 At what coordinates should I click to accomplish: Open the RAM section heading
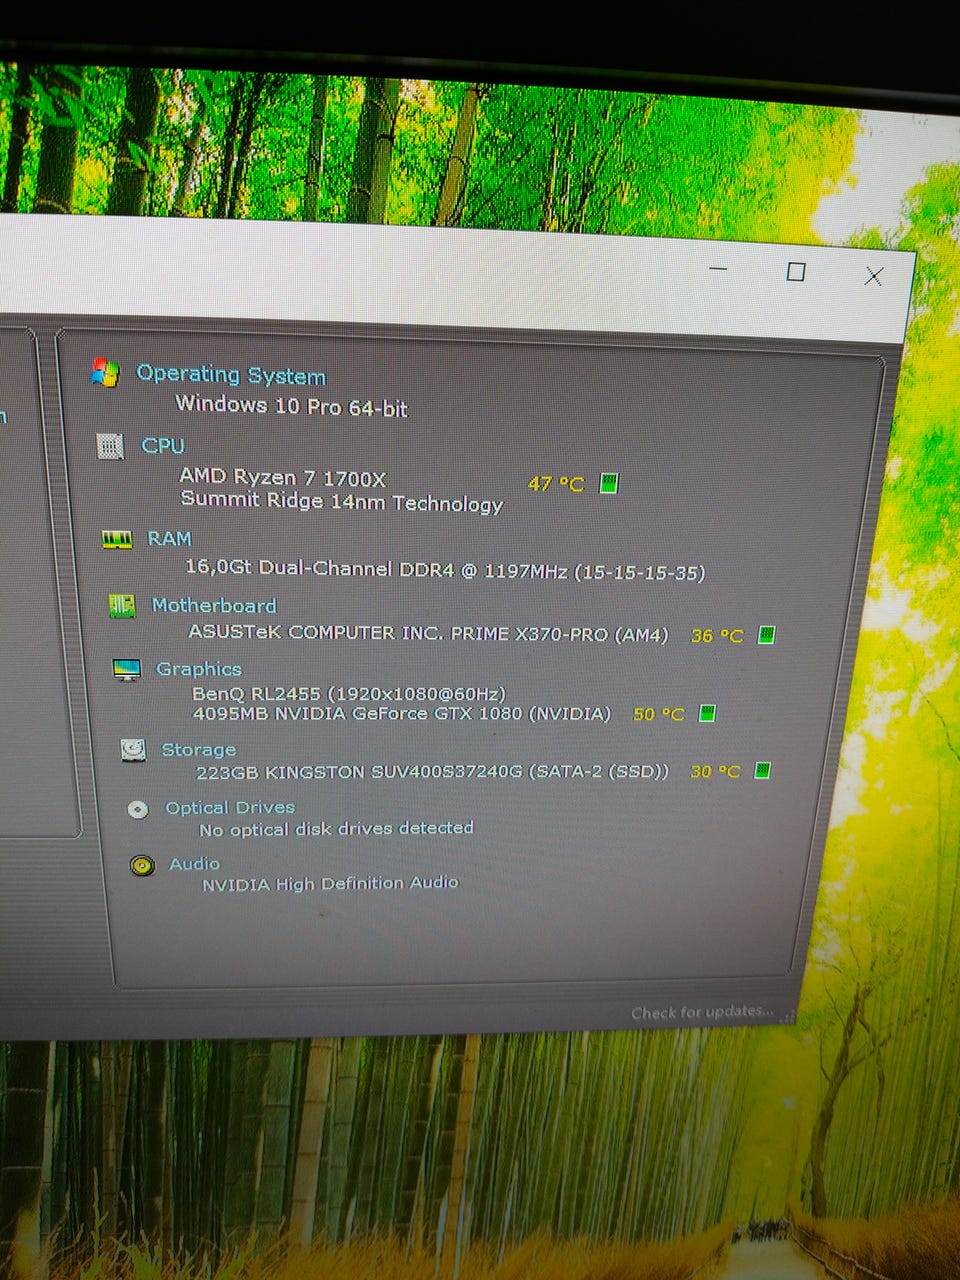pos(169,539)
